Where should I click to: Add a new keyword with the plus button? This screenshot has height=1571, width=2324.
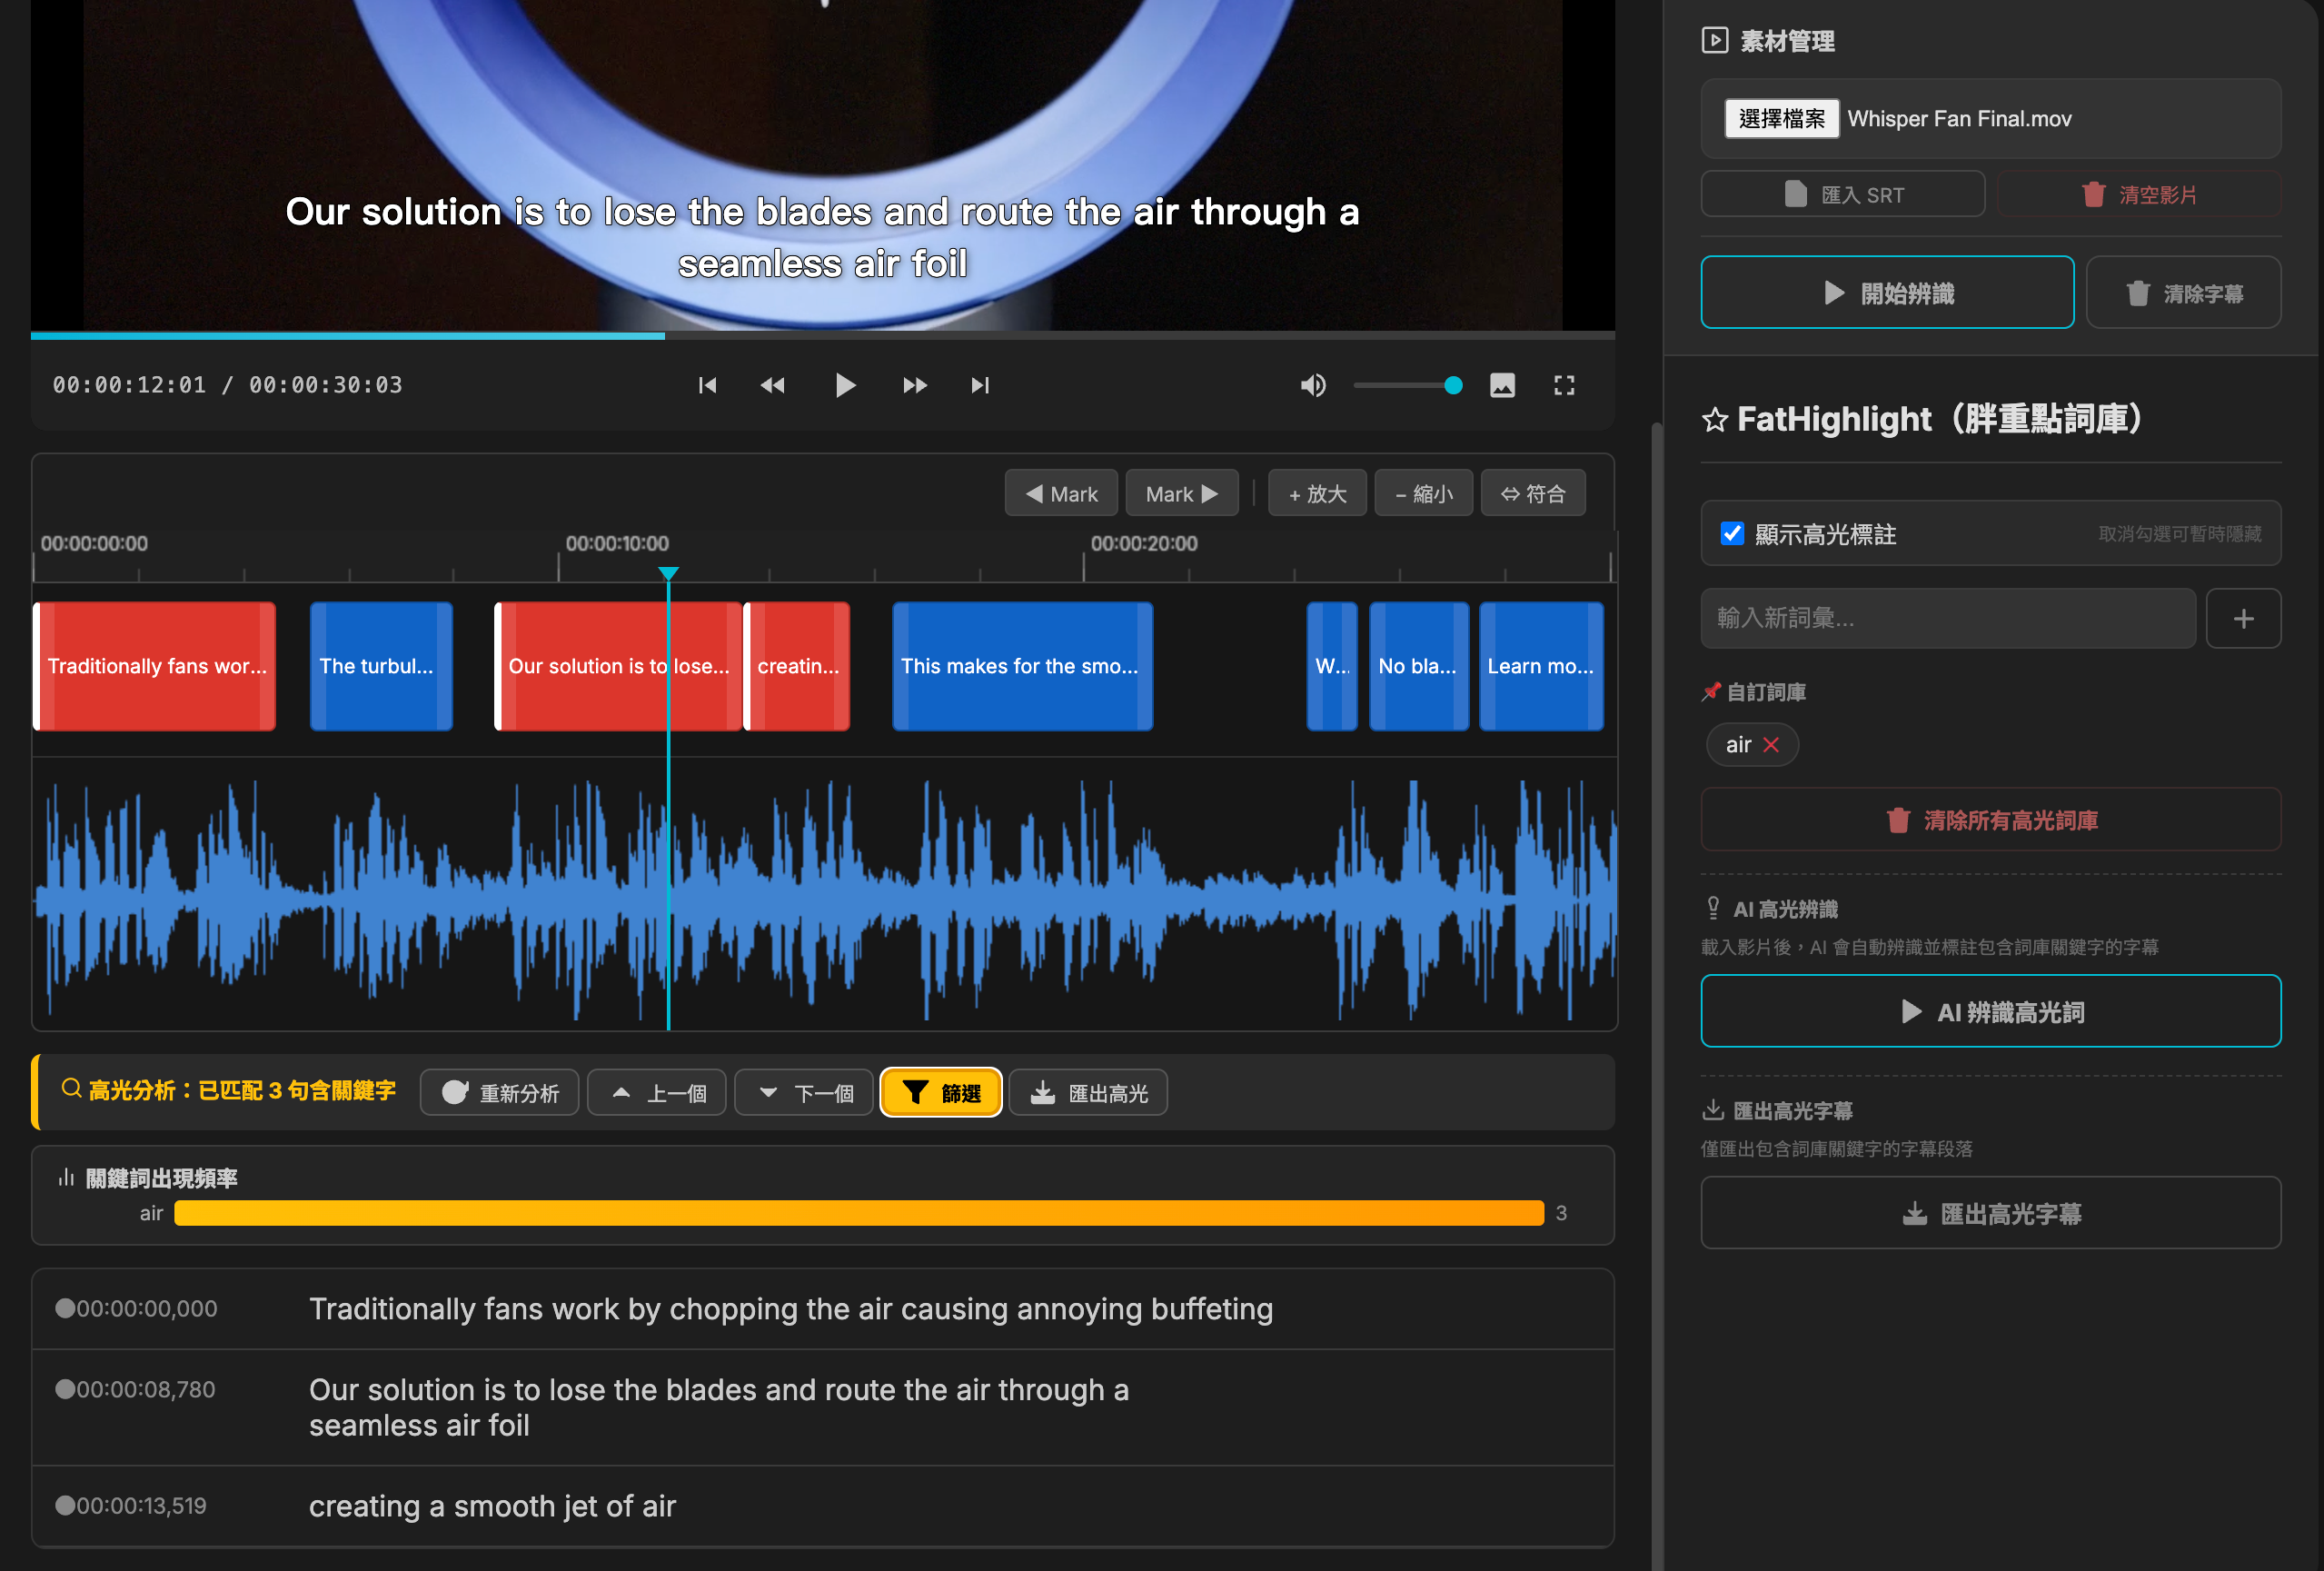click(x=2243, y=618)
